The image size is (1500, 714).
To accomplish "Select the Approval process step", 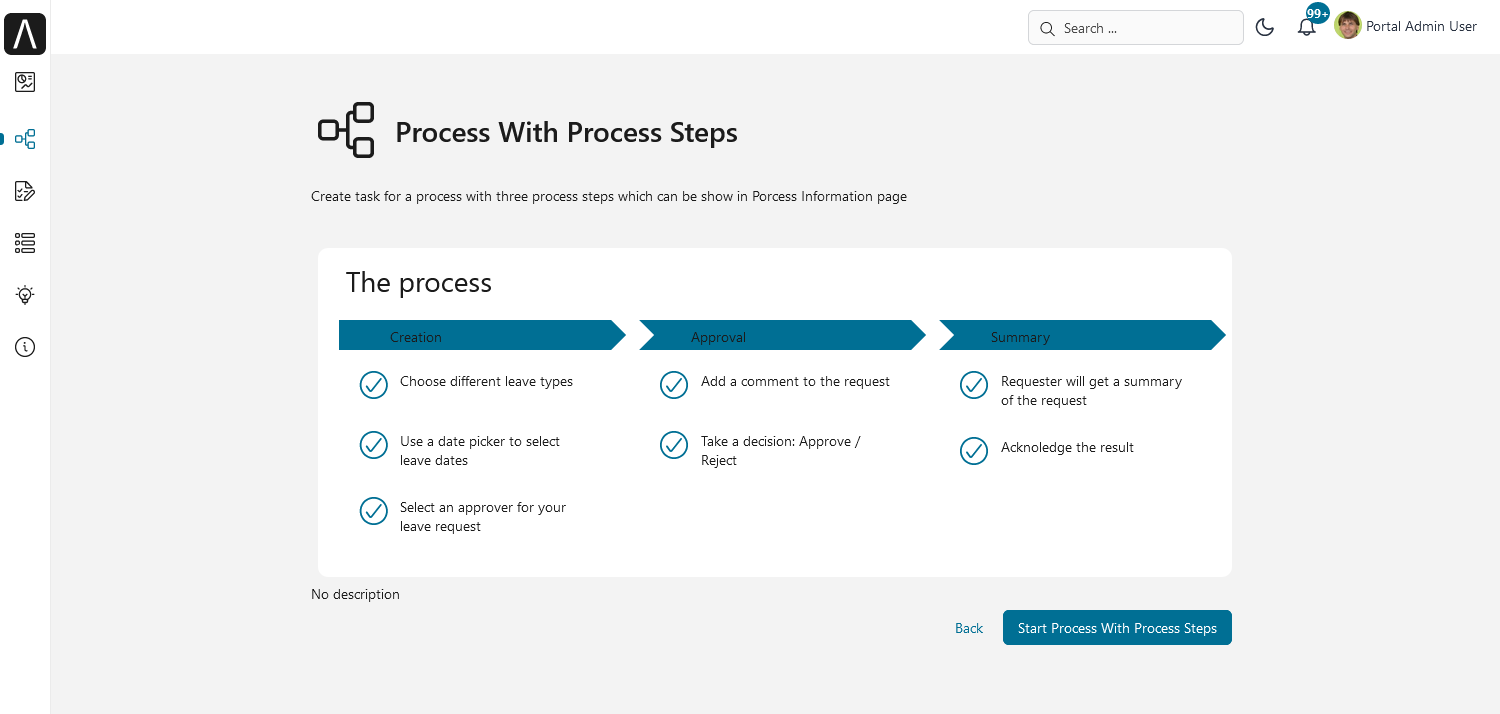I will [782, 336].
